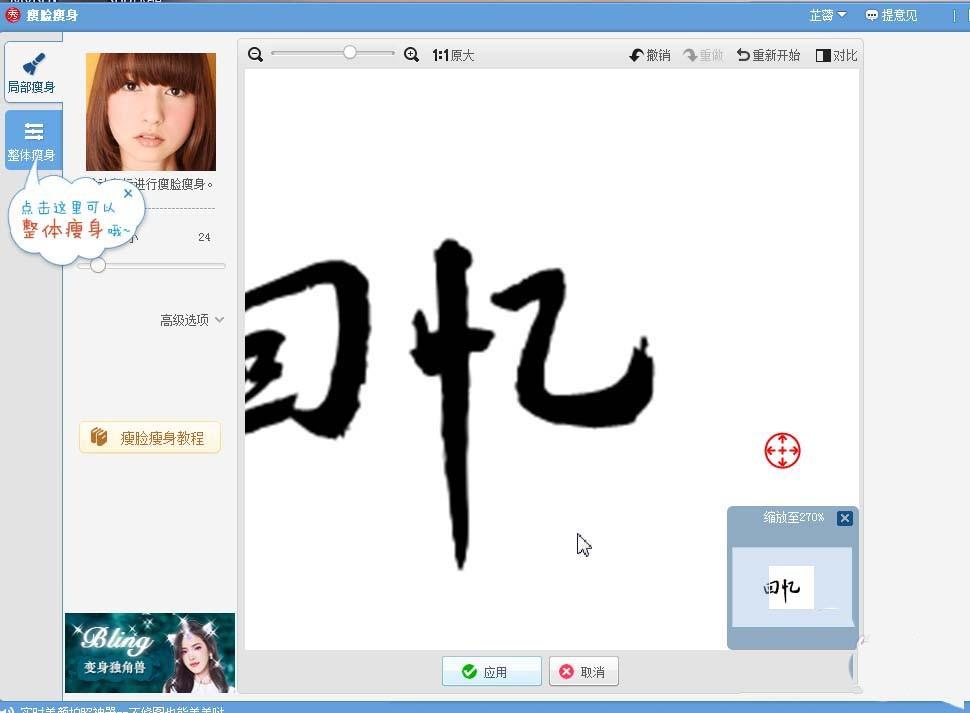Viewport: 970px width, 713px height.
Task: Toggle the 对比 before/after comparison
Action: (836, 55)
